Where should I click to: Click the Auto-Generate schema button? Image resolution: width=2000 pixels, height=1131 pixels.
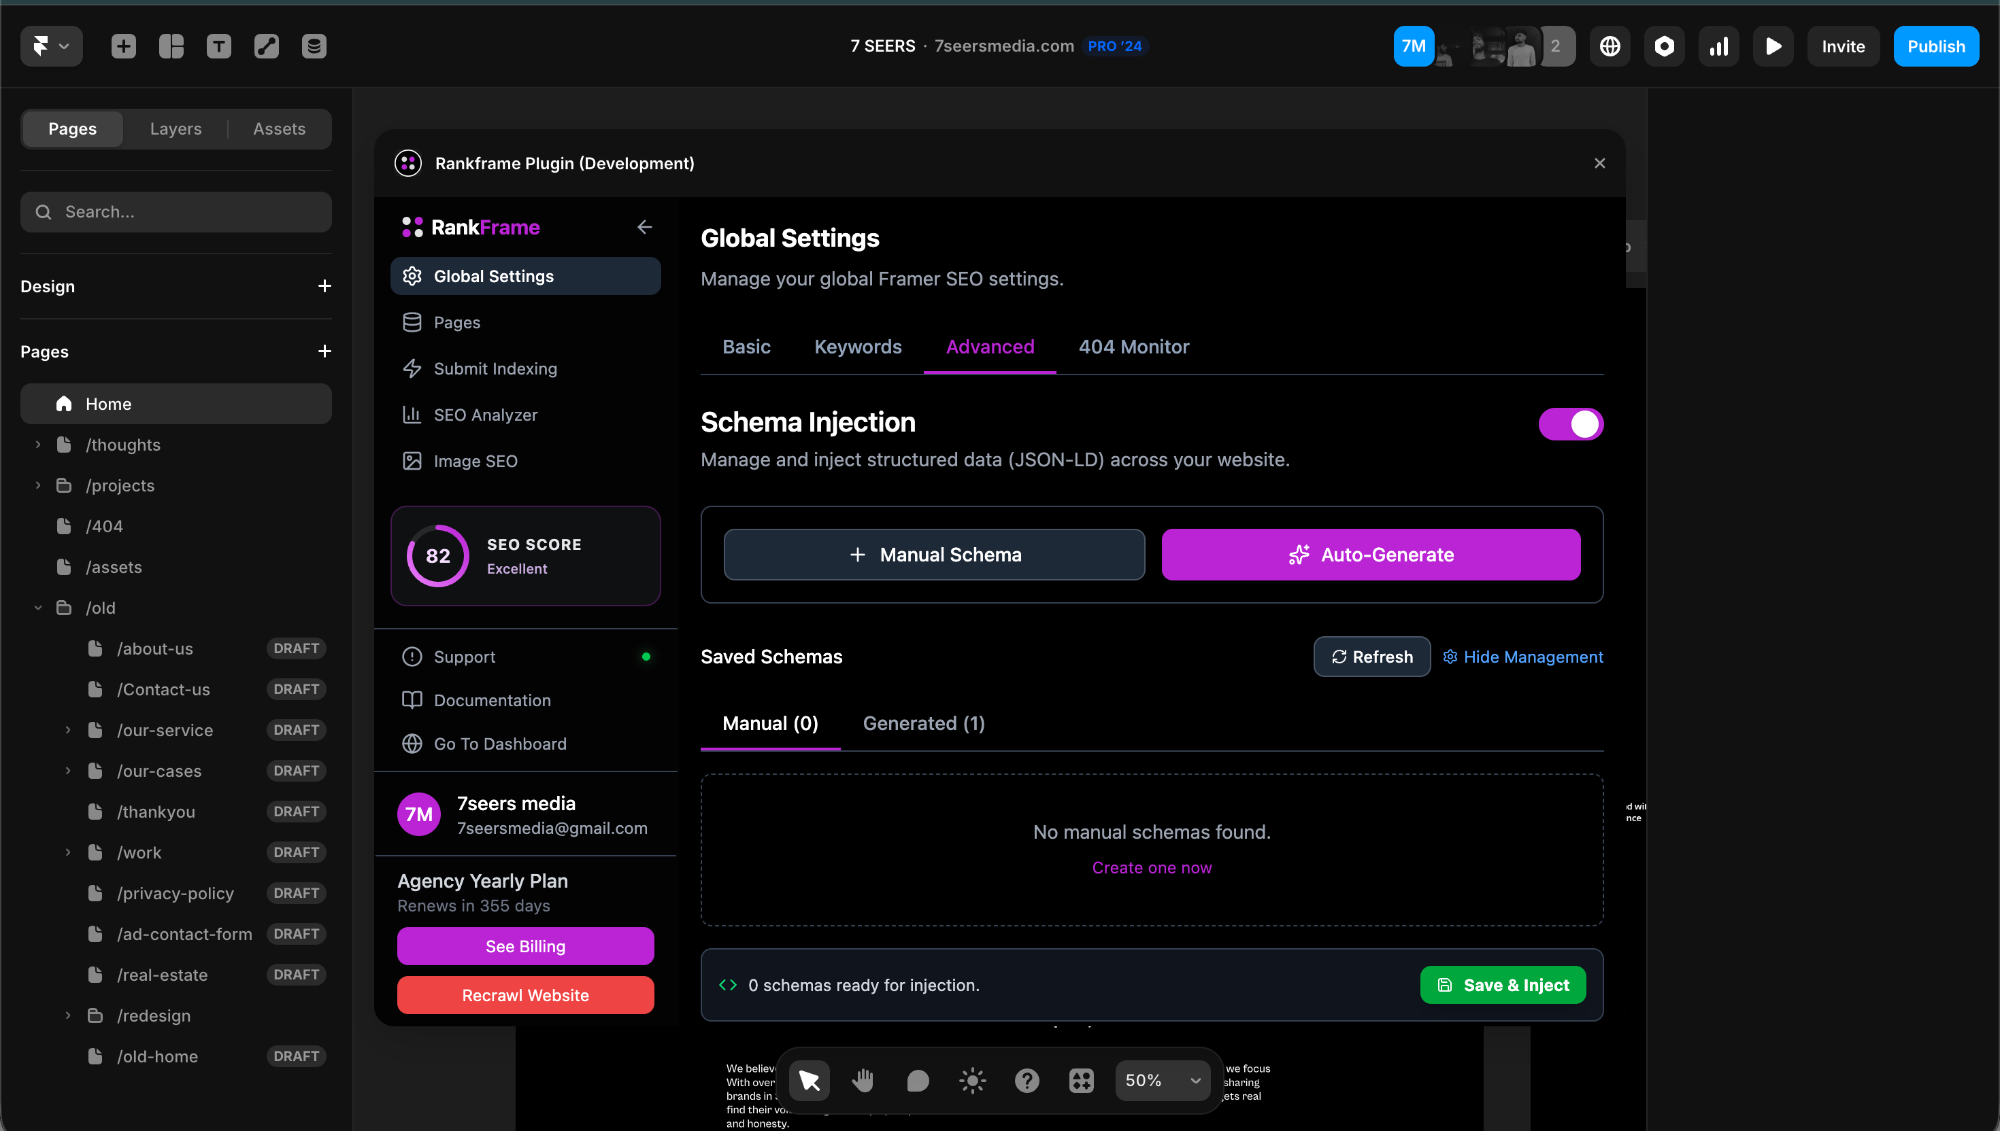point(1370,555)
